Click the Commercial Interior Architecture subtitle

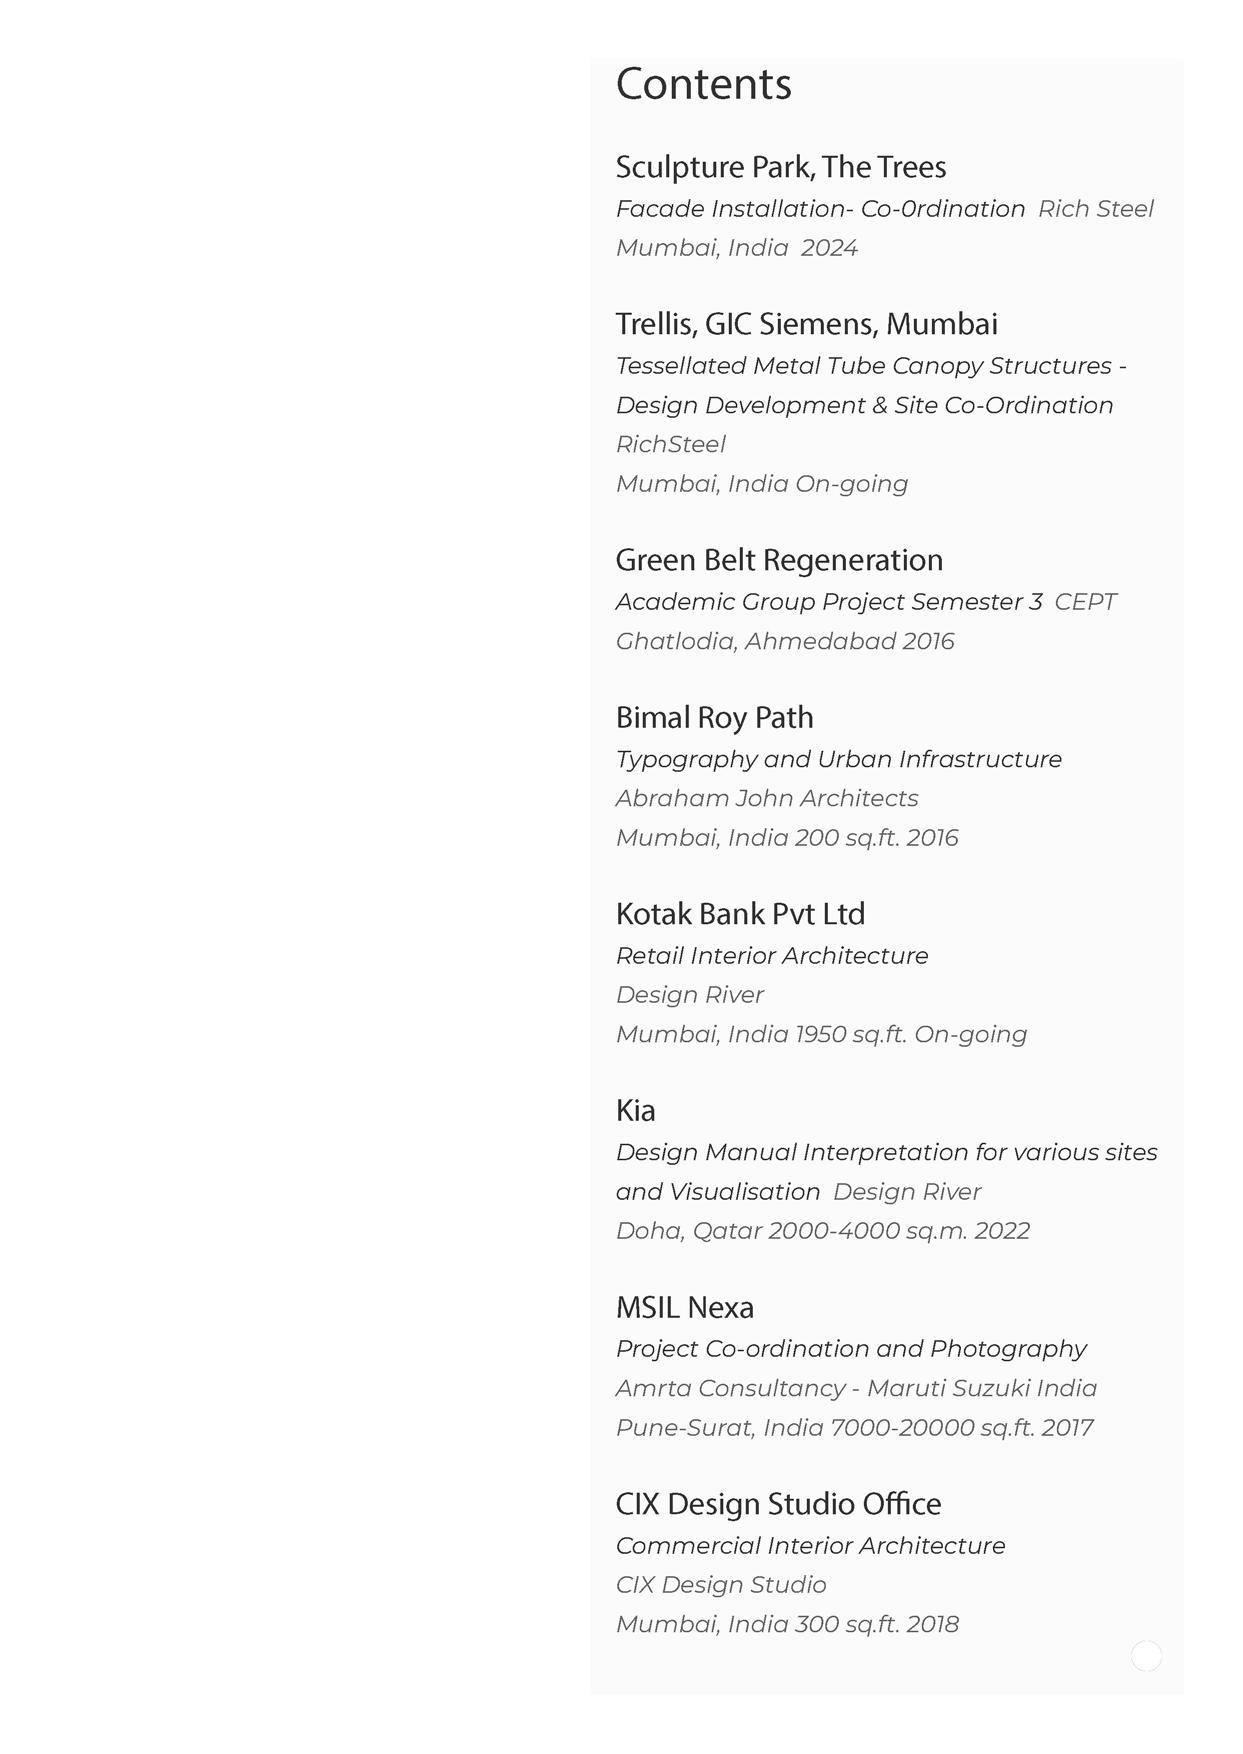(x=810, y=1546)
